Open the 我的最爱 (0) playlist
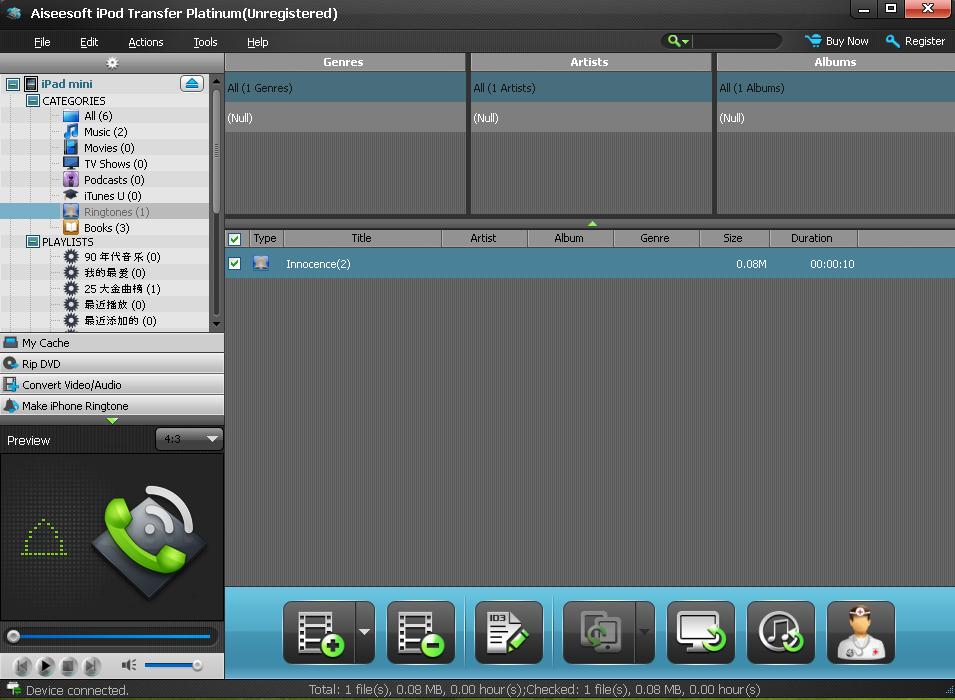The width and height of the screenshot is (955, 700). 115,272
